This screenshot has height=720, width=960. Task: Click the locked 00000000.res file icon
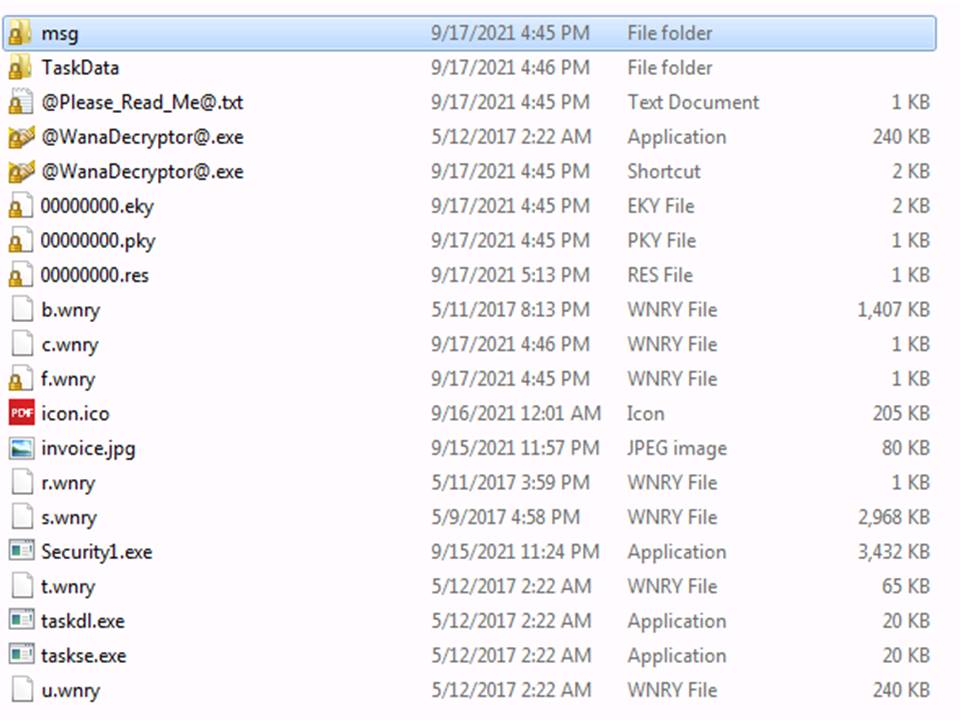pos(20,275)
